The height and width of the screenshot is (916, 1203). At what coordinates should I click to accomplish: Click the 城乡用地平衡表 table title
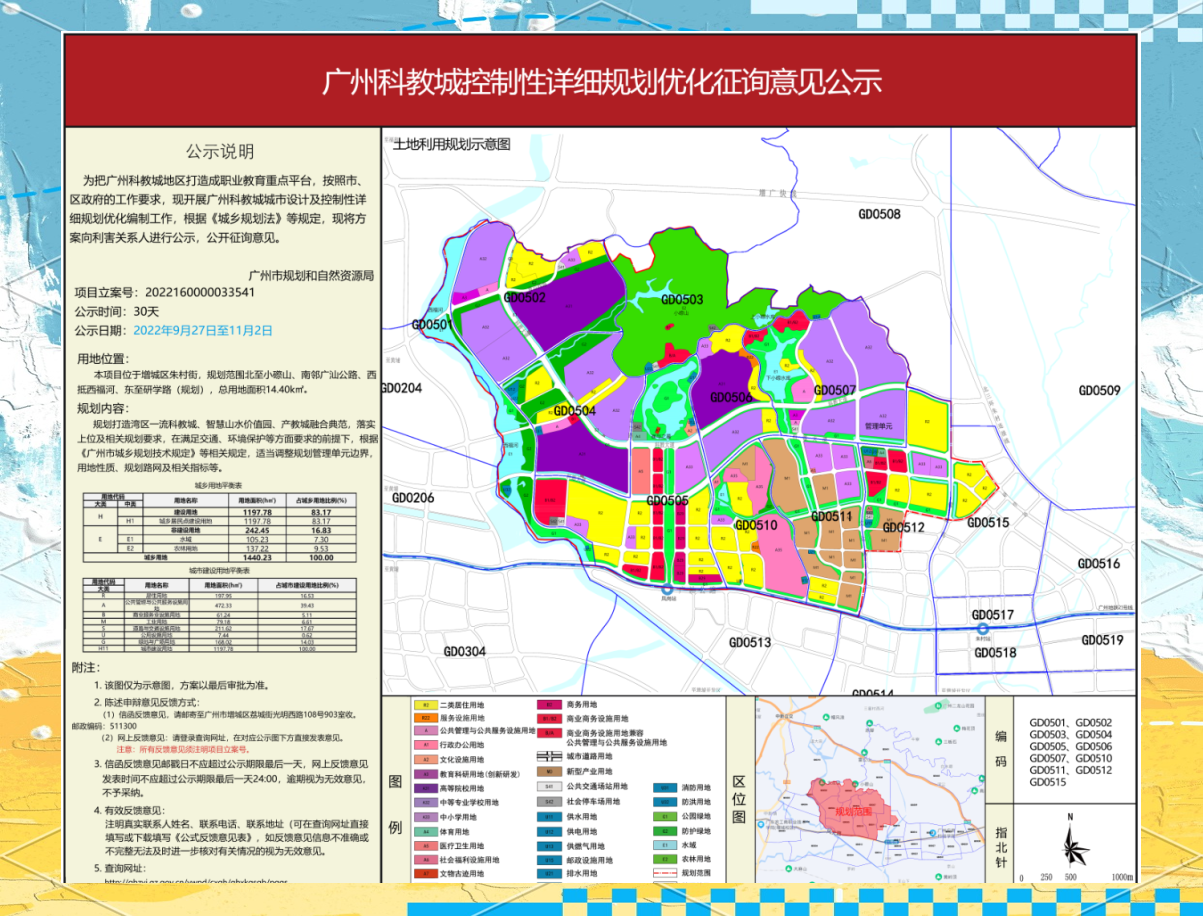coord(218,485)
